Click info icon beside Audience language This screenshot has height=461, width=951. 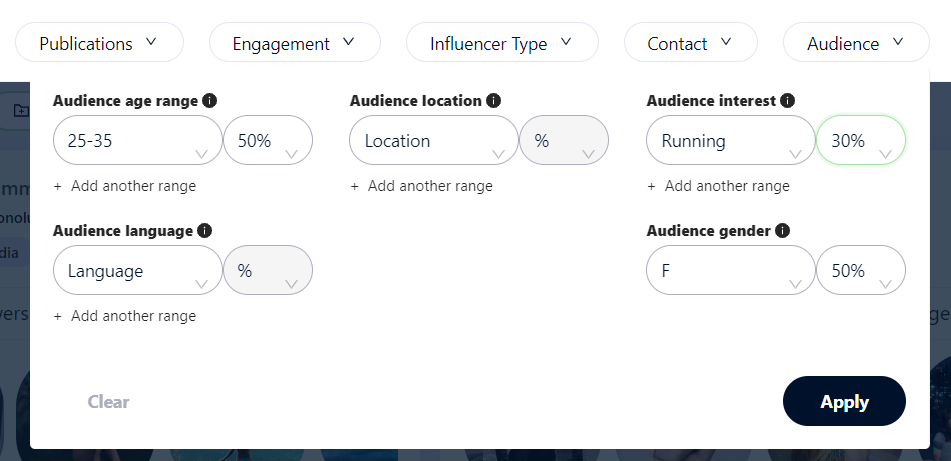[x=205, y=231]
